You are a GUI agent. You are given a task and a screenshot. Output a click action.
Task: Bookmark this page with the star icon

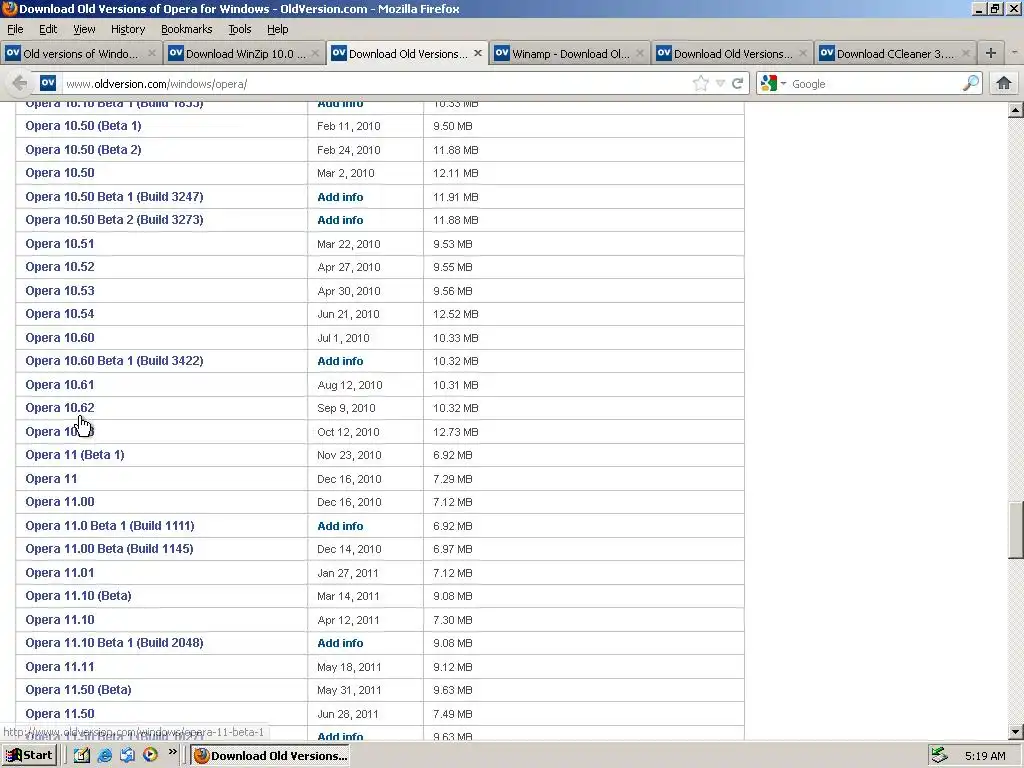coord(701,83)
